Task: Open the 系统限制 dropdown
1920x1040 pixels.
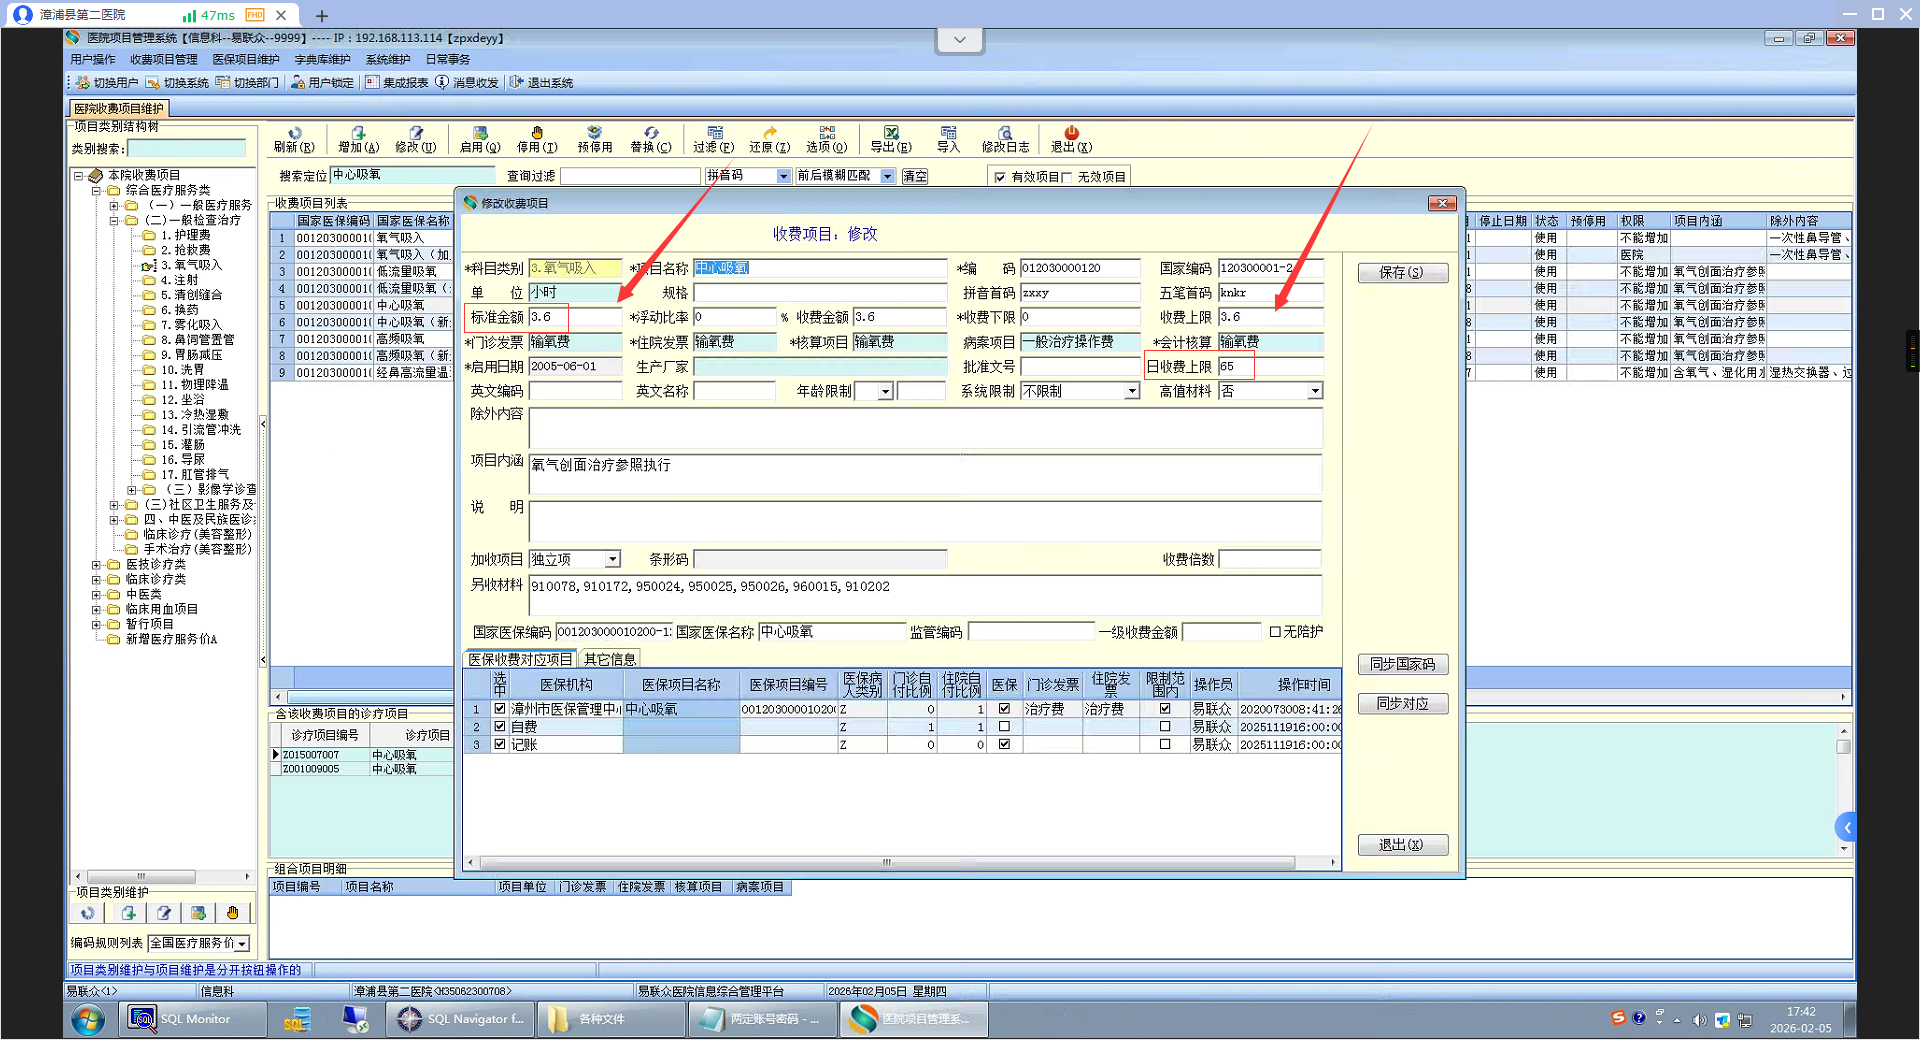Action: [1131, 392]
